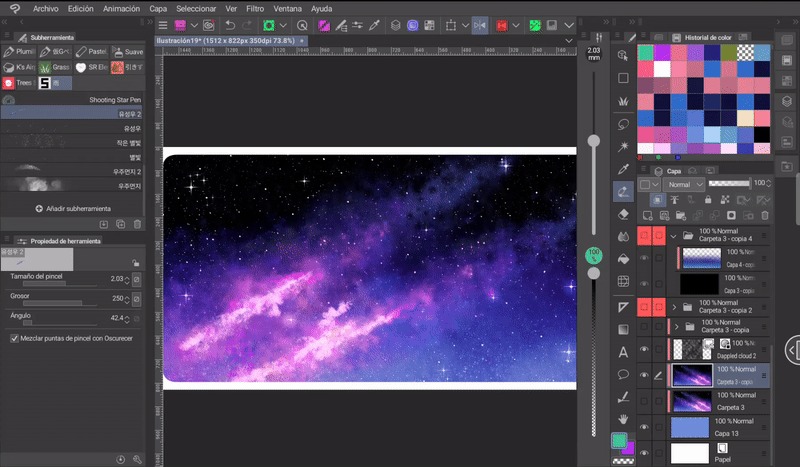Screen dimensions: 800x467
Task: Select the Speech balloon tool
Action: pos(623,374)
